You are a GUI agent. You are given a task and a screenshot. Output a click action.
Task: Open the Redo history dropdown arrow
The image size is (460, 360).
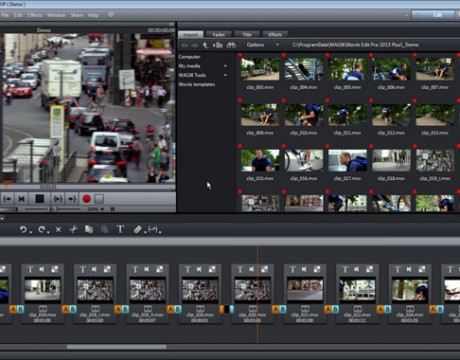point(48,232)
